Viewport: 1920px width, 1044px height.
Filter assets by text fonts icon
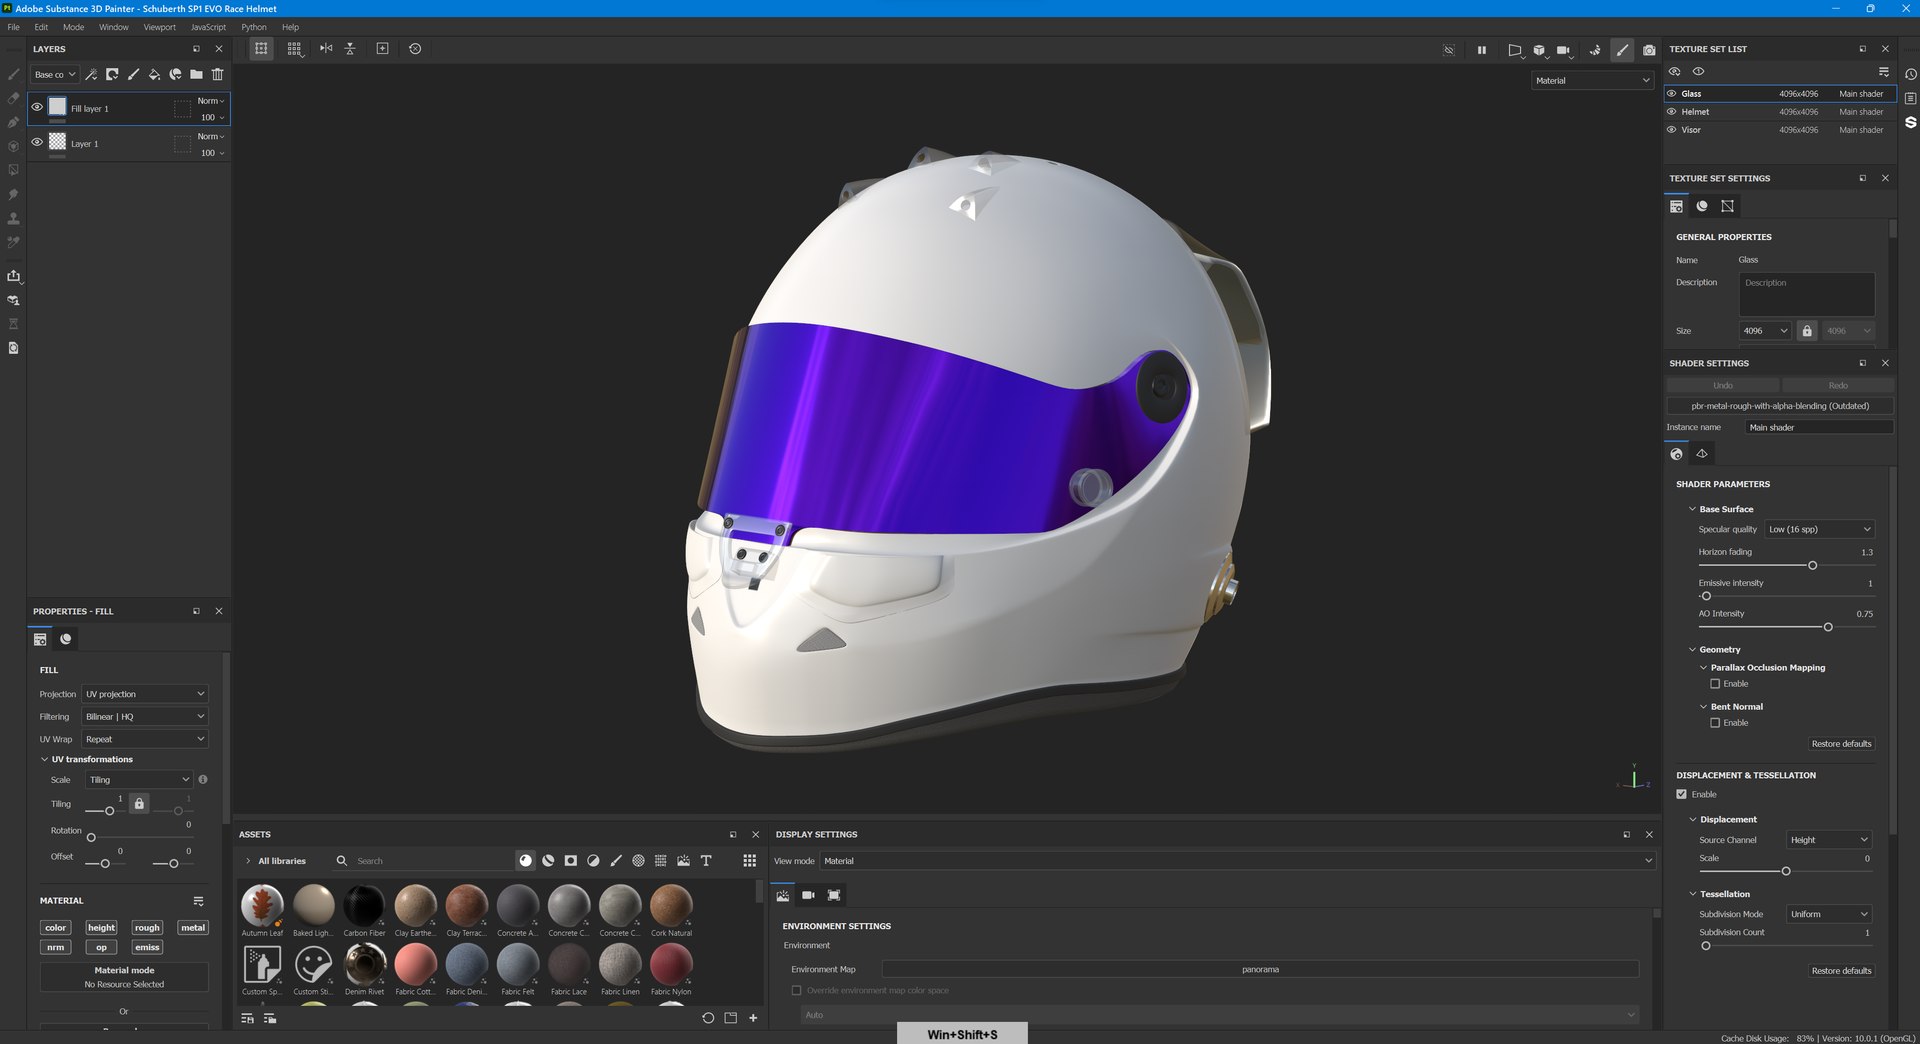point(706,860)
